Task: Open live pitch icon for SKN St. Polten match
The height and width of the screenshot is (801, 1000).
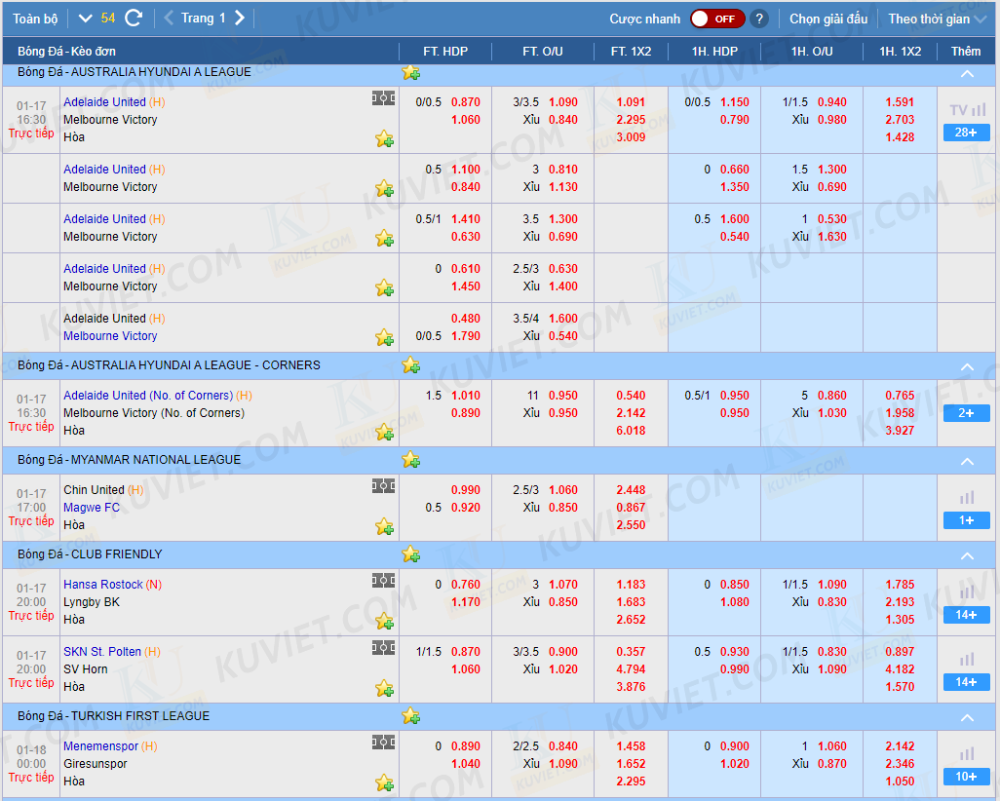Action: (x=383, y=648)
